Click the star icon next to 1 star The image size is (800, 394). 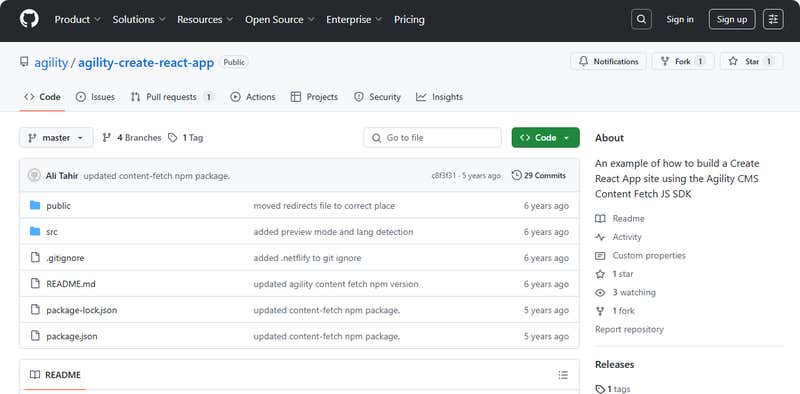(600, 274)
